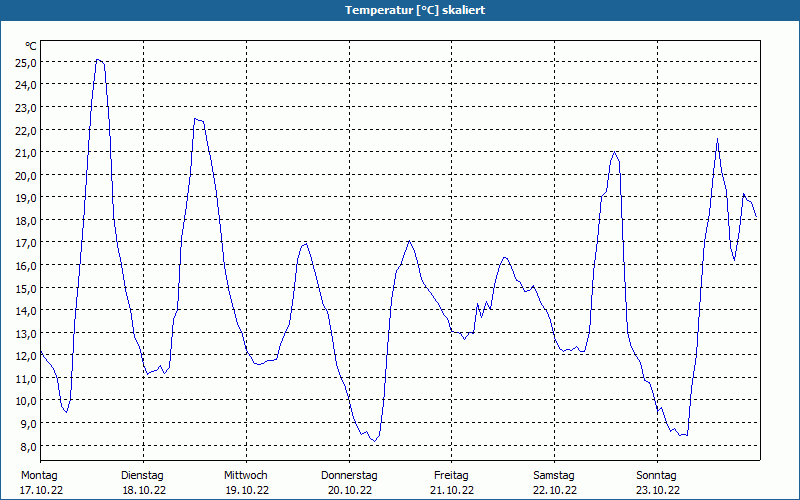Click the Thursday temperature minimum on the curve
Viewport: 800px width, 500px height.
pos(375,441)
